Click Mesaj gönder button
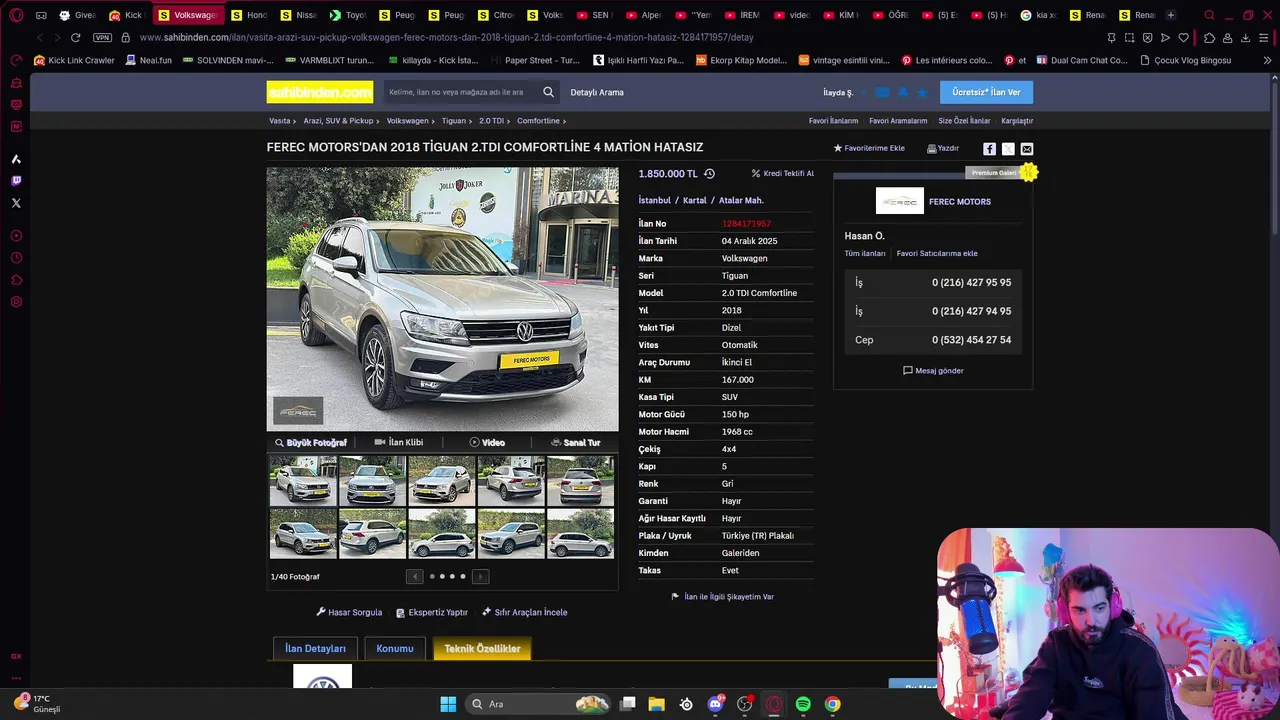Viewport: 1280px width, 720px height. [x=933, y=371]
